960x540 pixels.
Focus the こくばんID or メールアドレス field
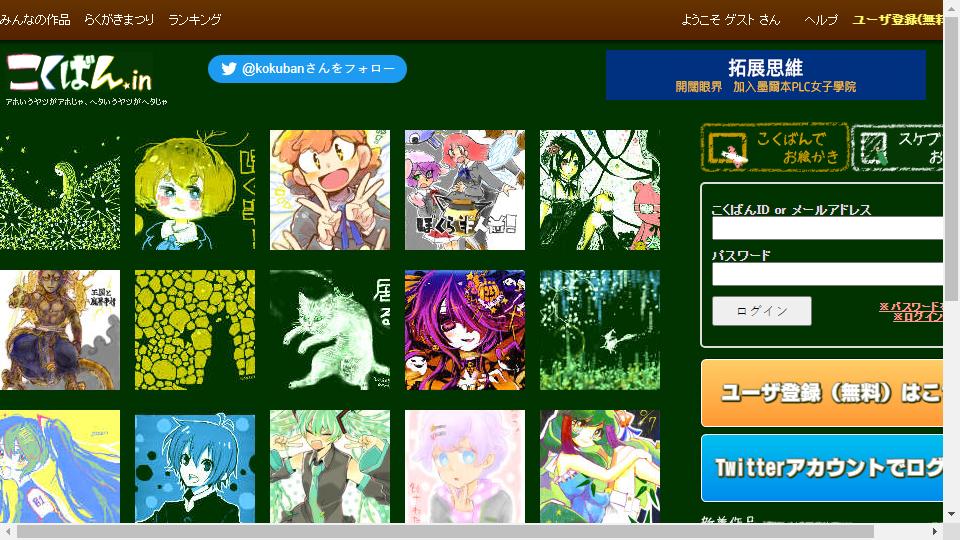pos(828,228)
